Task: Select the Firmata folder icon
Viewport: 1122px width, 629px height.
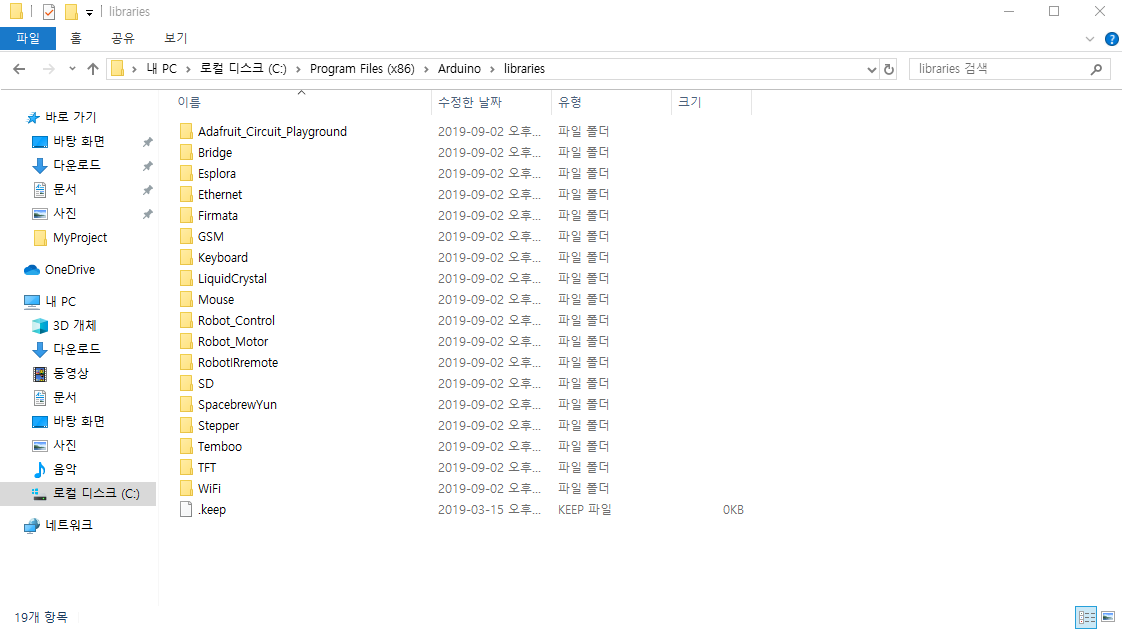Action: tap(186, 215)
